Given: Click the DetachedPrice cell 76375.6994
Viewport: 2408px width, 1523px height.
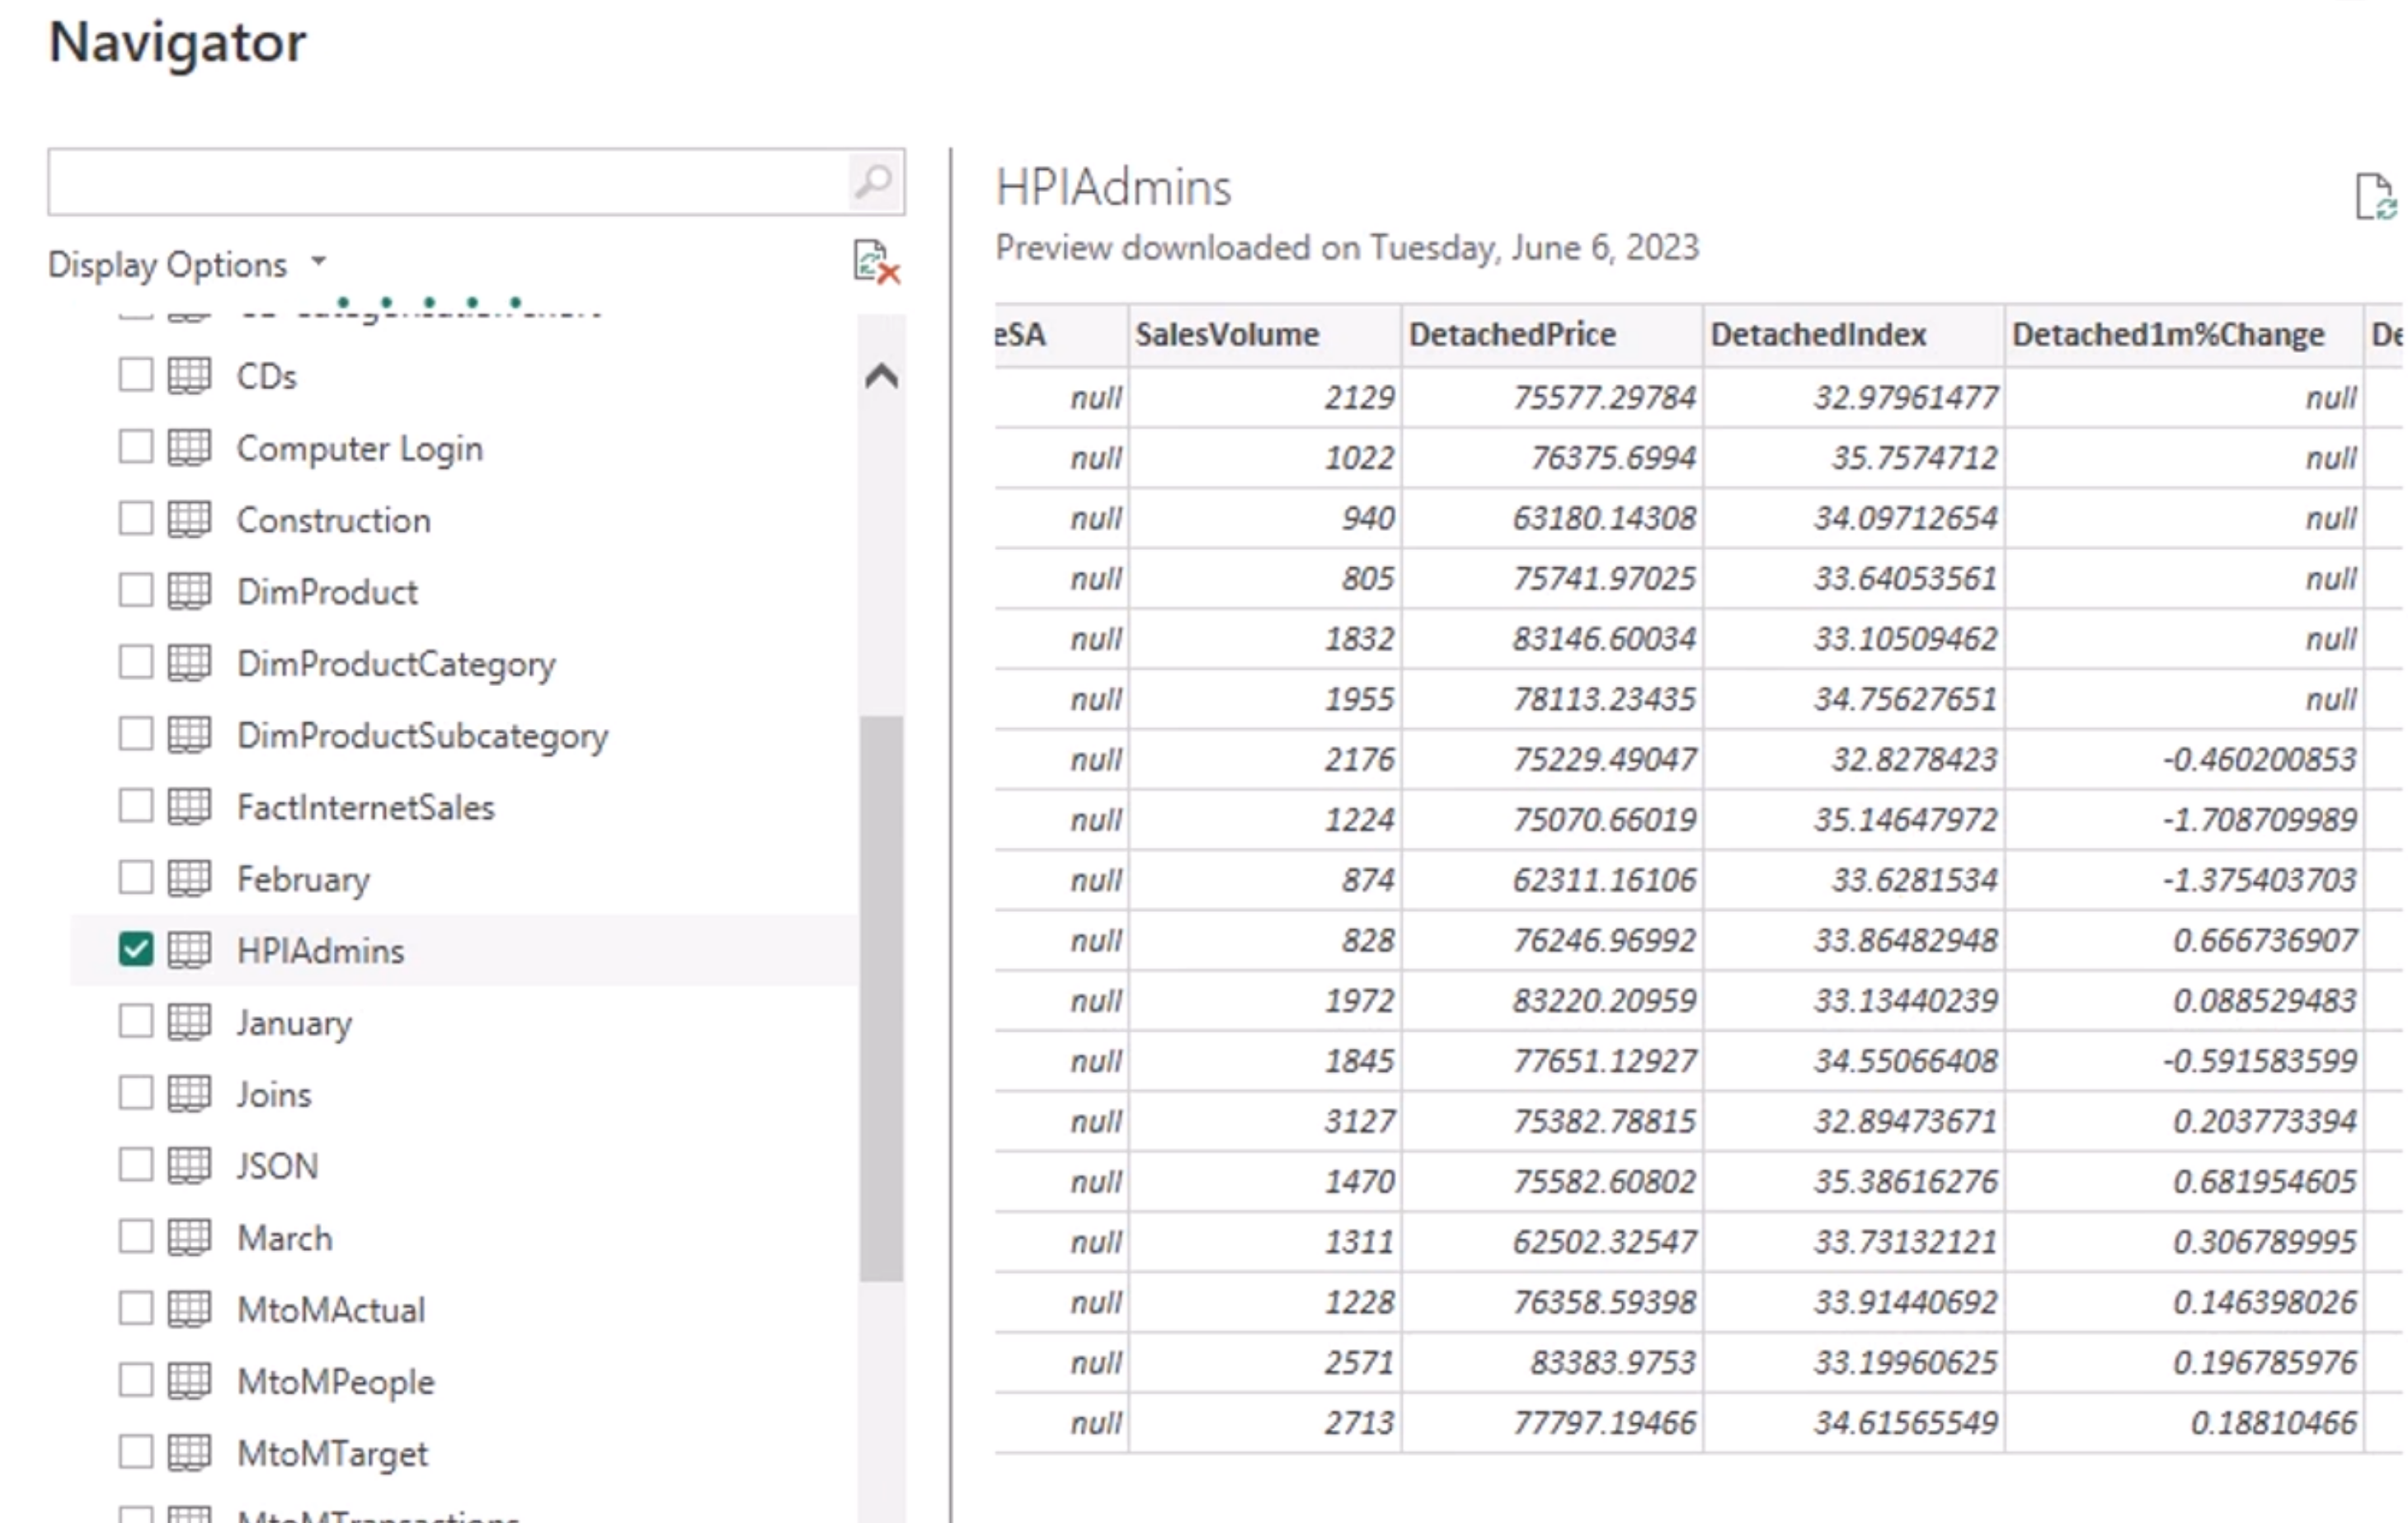Looking at the screenshot, I should (x=1552, y=458).
